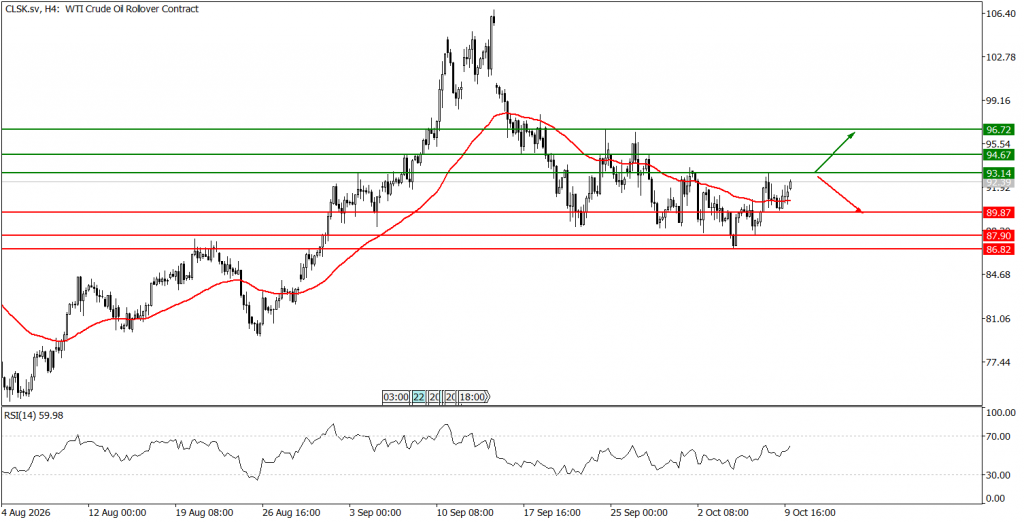Screen dimensions: 1024x522
Task: Click the 102.78 price scale value
Action: (x=1001, y=57)
